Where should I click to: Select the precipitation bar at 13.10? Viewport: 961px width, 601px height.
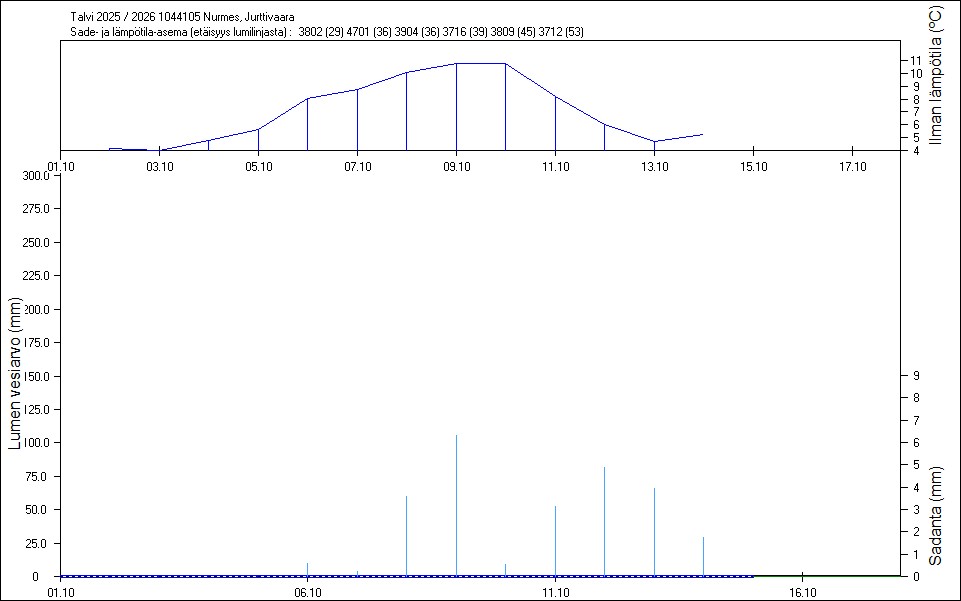654,531
